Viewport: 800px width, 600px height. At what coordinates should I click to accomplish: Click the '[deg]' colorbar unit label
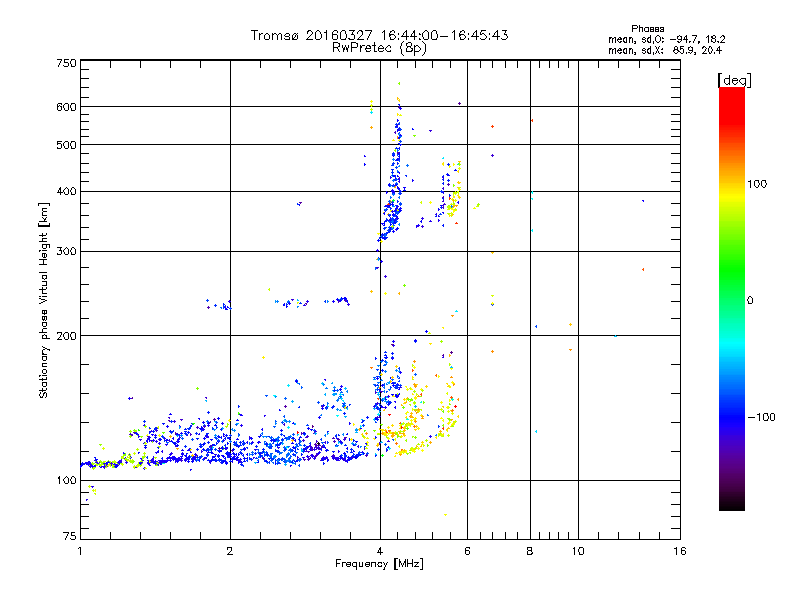(734, 80)
